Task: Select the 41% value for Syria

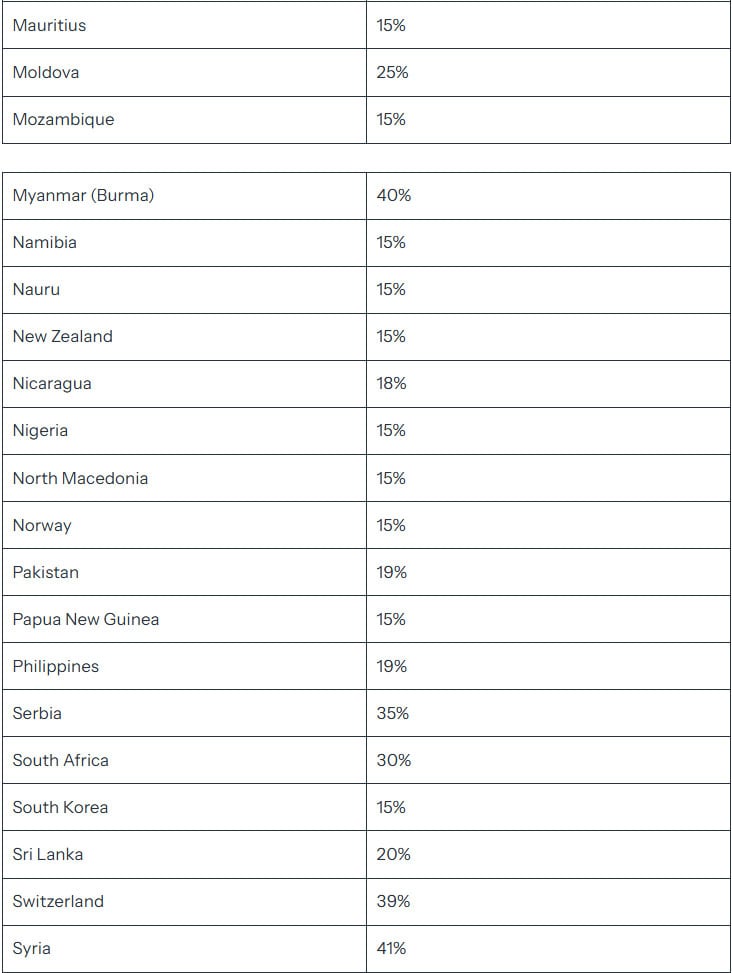Action: point(391,948)
